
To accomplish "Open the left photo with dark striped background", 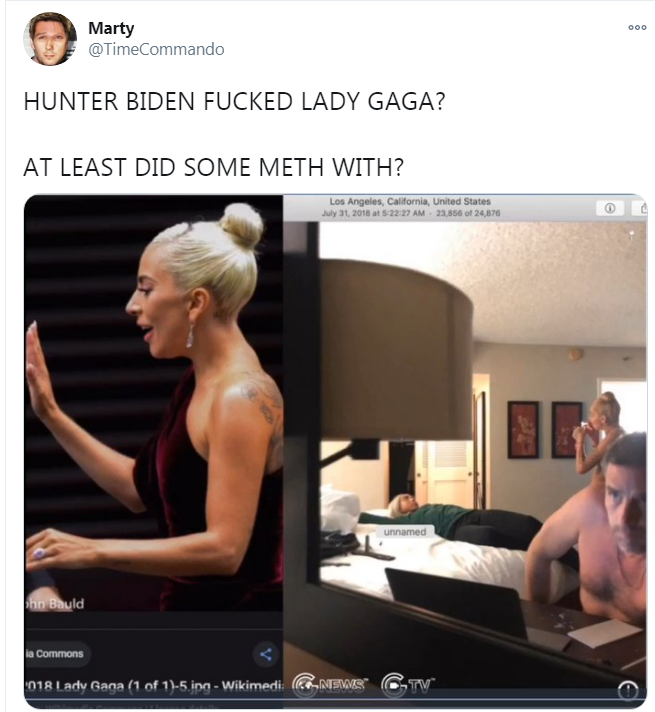I will [x=154, y=403].
